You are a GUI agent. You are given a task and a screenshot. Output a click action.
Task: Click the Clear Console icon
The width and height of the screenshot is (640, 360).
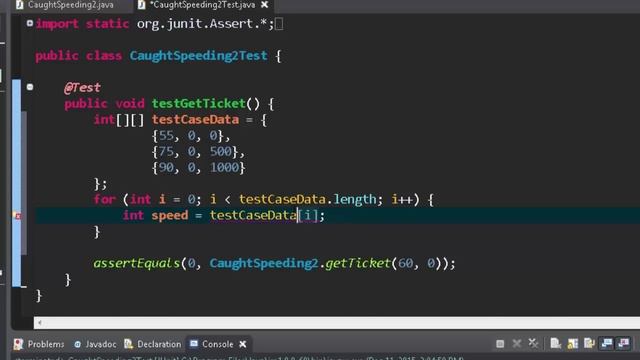point(555,344)
